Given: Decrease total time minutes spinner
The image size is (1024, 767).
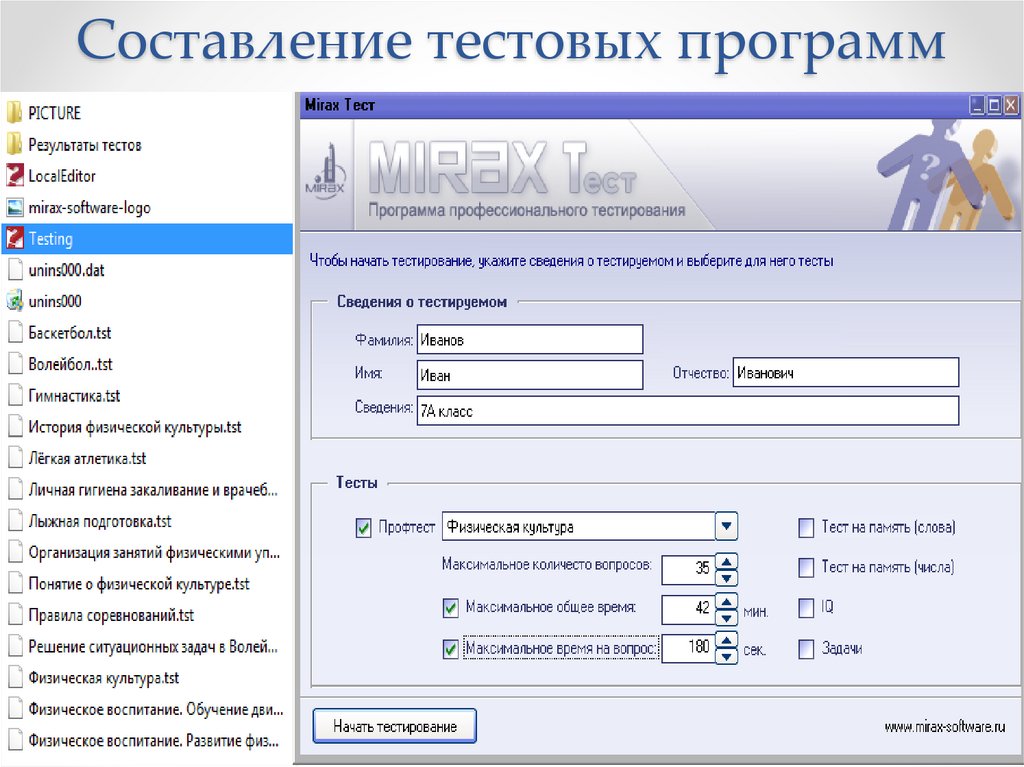Looking at the screenshot, I should (726, 618).
